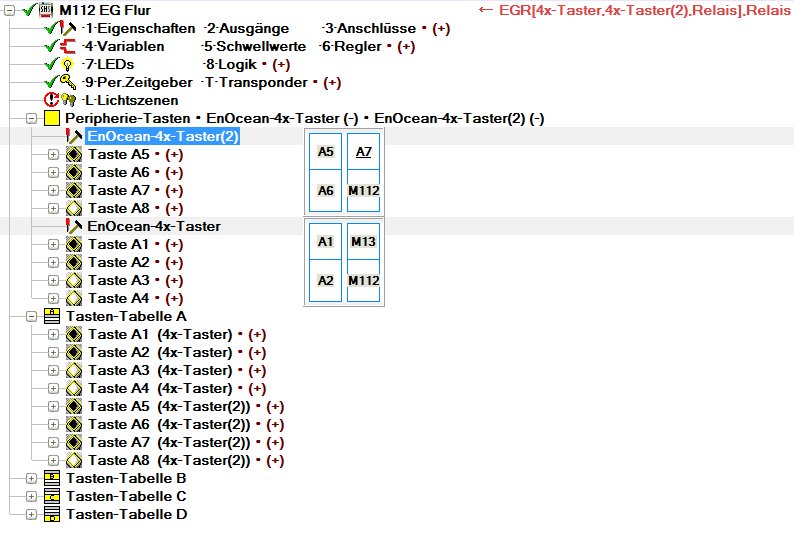
Task: Collapse the Peripherie-Tasten tree node
Action: click(x=31, y=118)
